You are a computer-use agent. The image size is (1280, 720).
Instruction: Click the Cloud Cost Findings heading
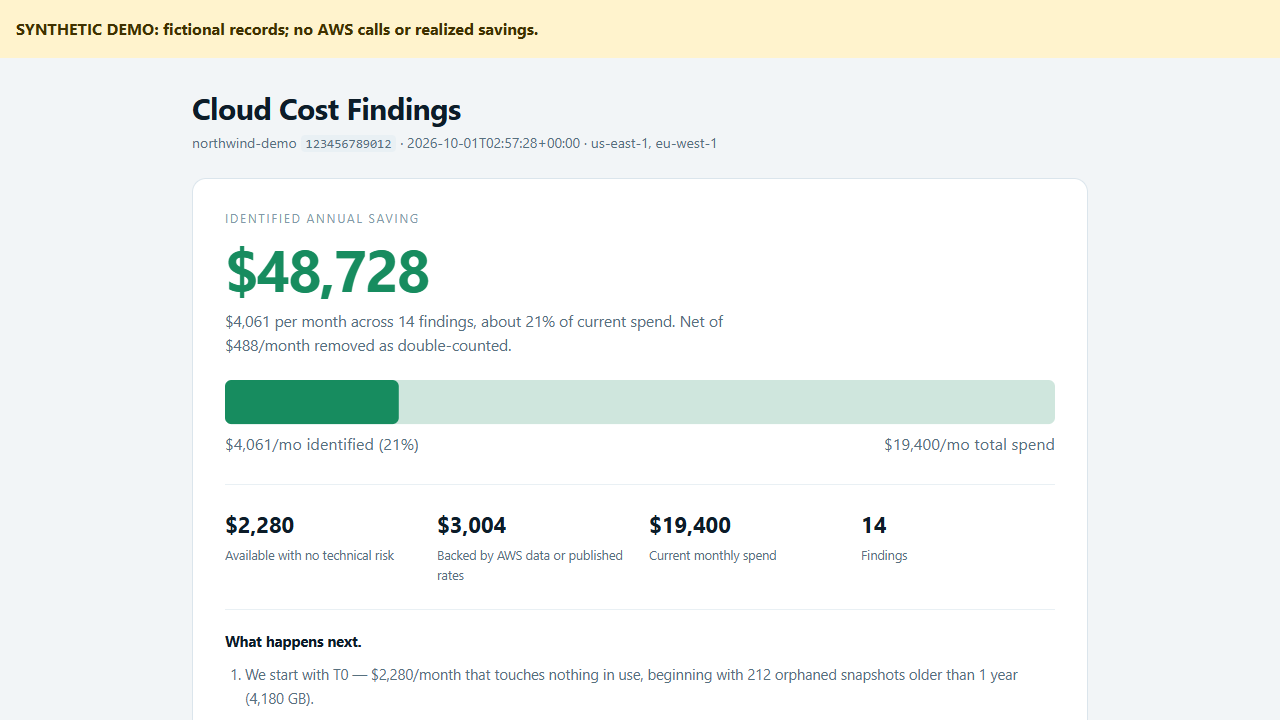coord(326,110)
